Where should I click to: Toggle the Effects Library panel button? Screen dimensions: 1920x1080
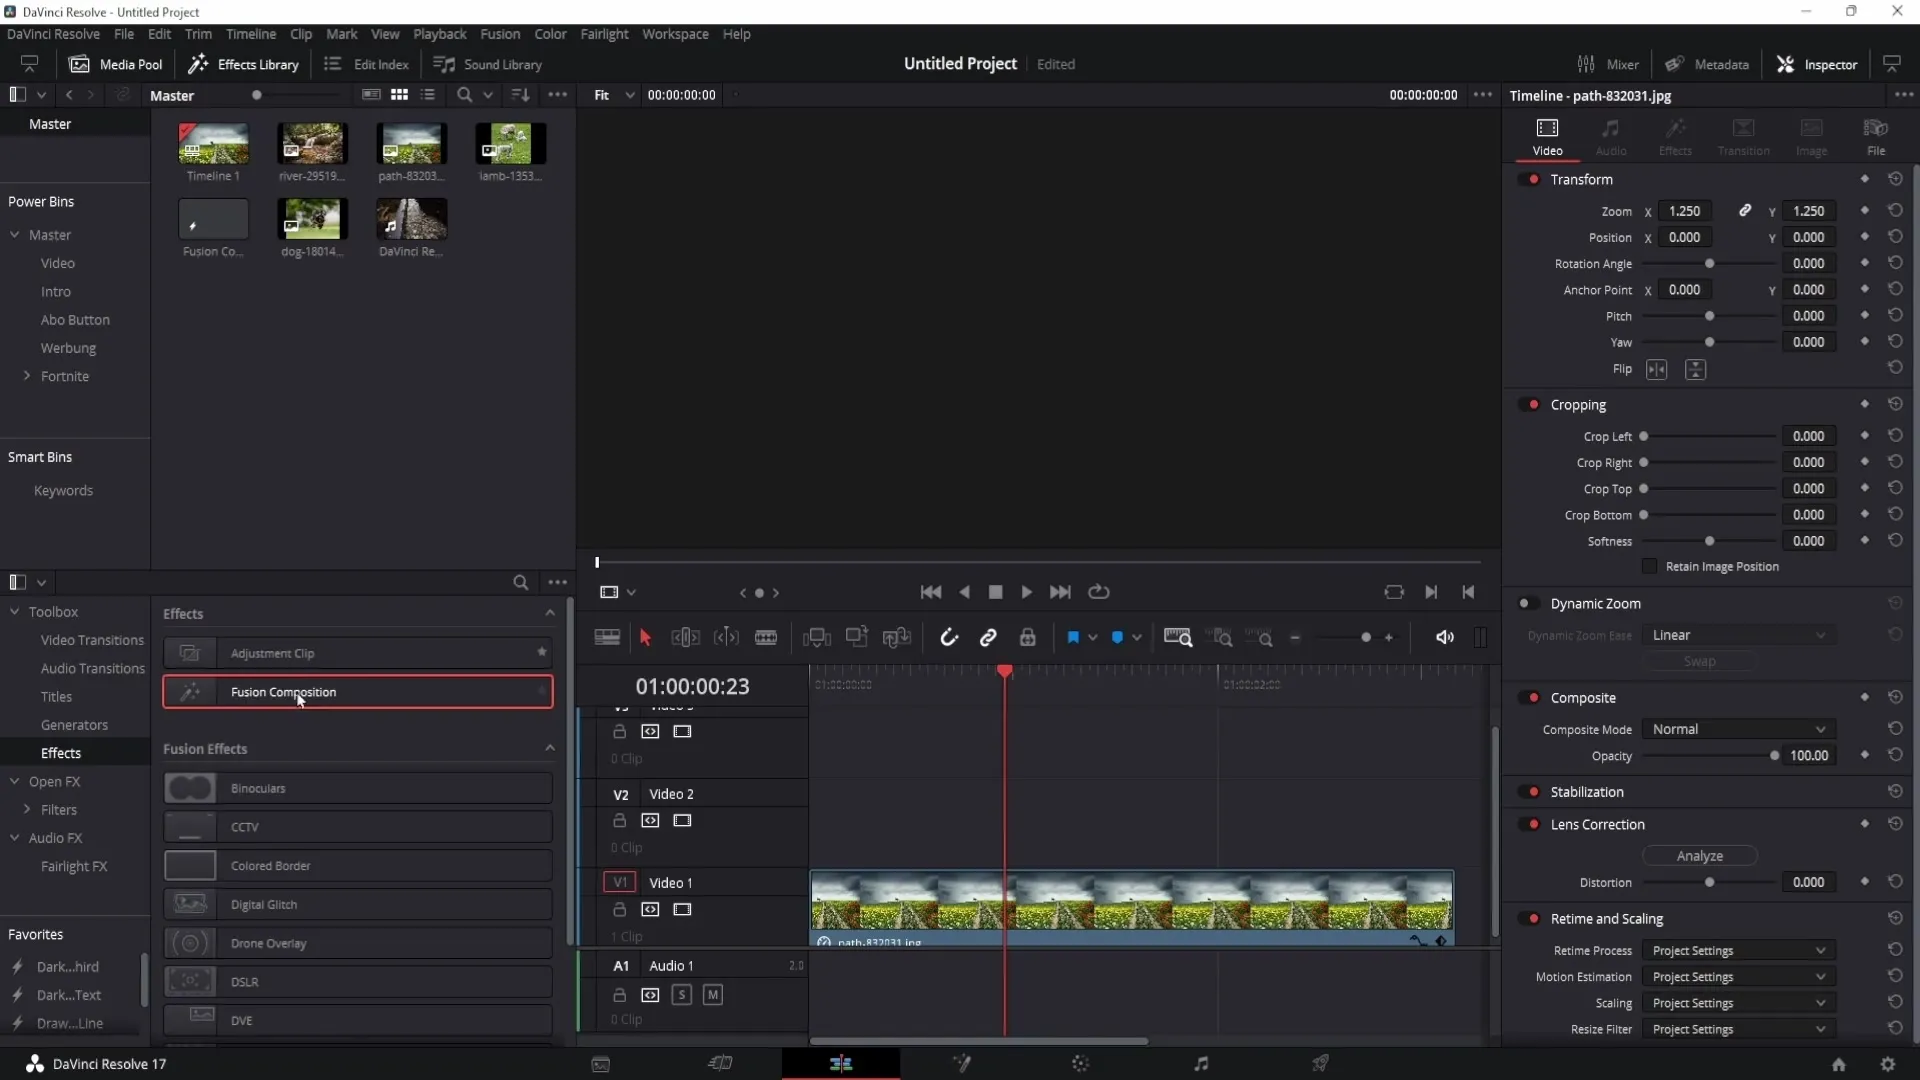[244, 64]
